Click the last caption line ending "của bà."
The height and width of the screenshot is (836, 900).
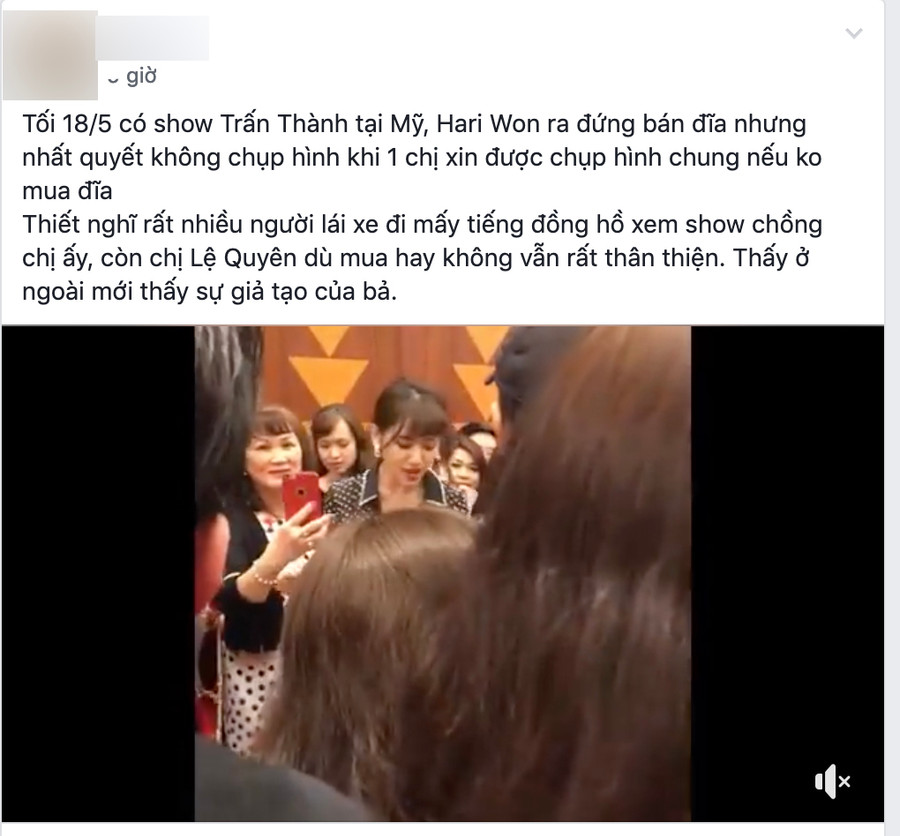210,292
